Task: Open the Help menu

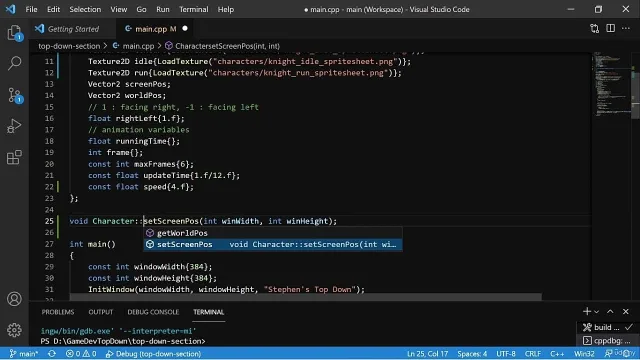Action: pyautogui.click(x=226, y=9)
